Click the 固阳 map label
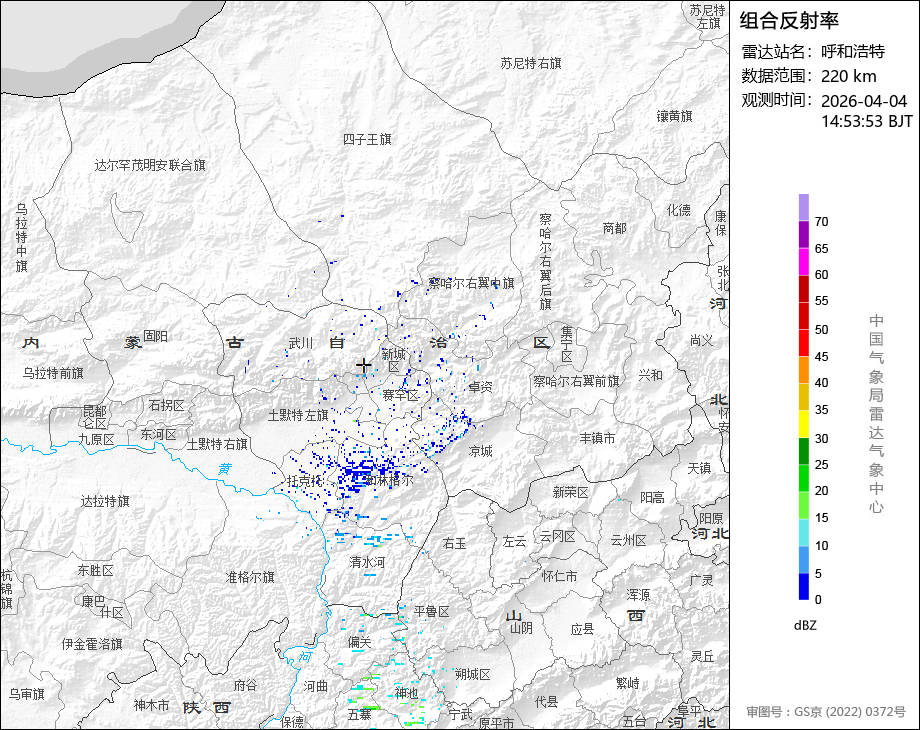Viewport: 920px width, 730px height. click(x=155, y=336)
